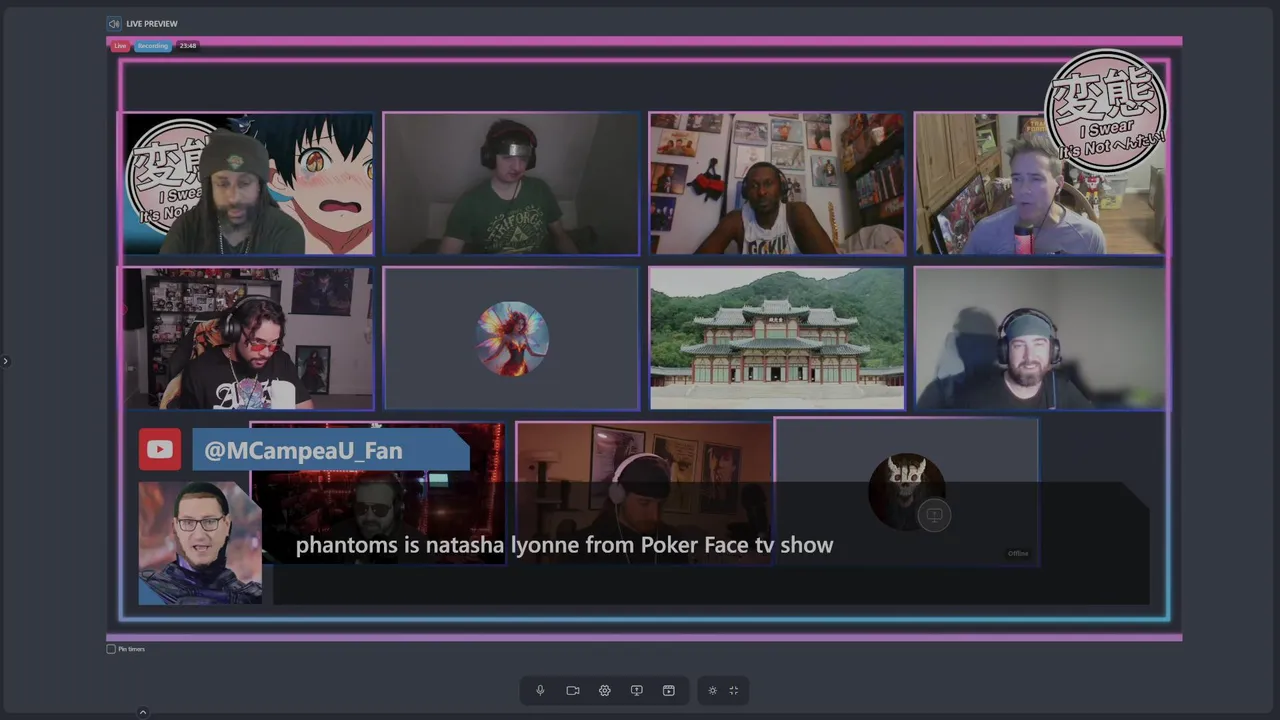Select the temple image participant tile
The image size is (1280, 720).
[x=777, y=338]
